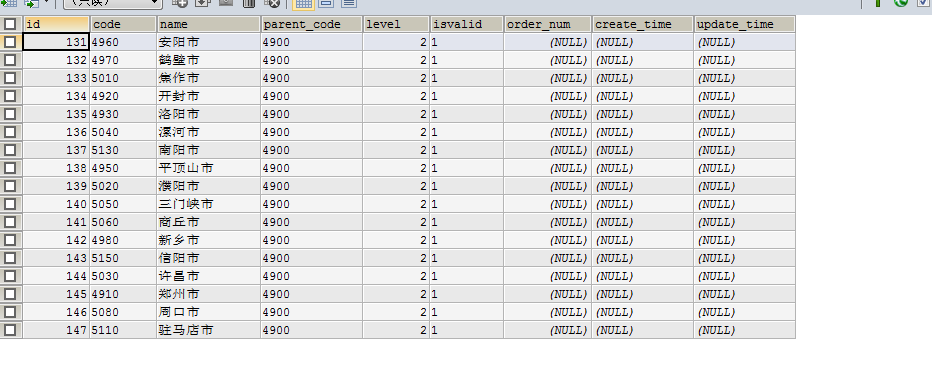Select the order_num NULL cell in row 131
The width and height of the screenshot is (932, 370).
click(x=547, y=42)
